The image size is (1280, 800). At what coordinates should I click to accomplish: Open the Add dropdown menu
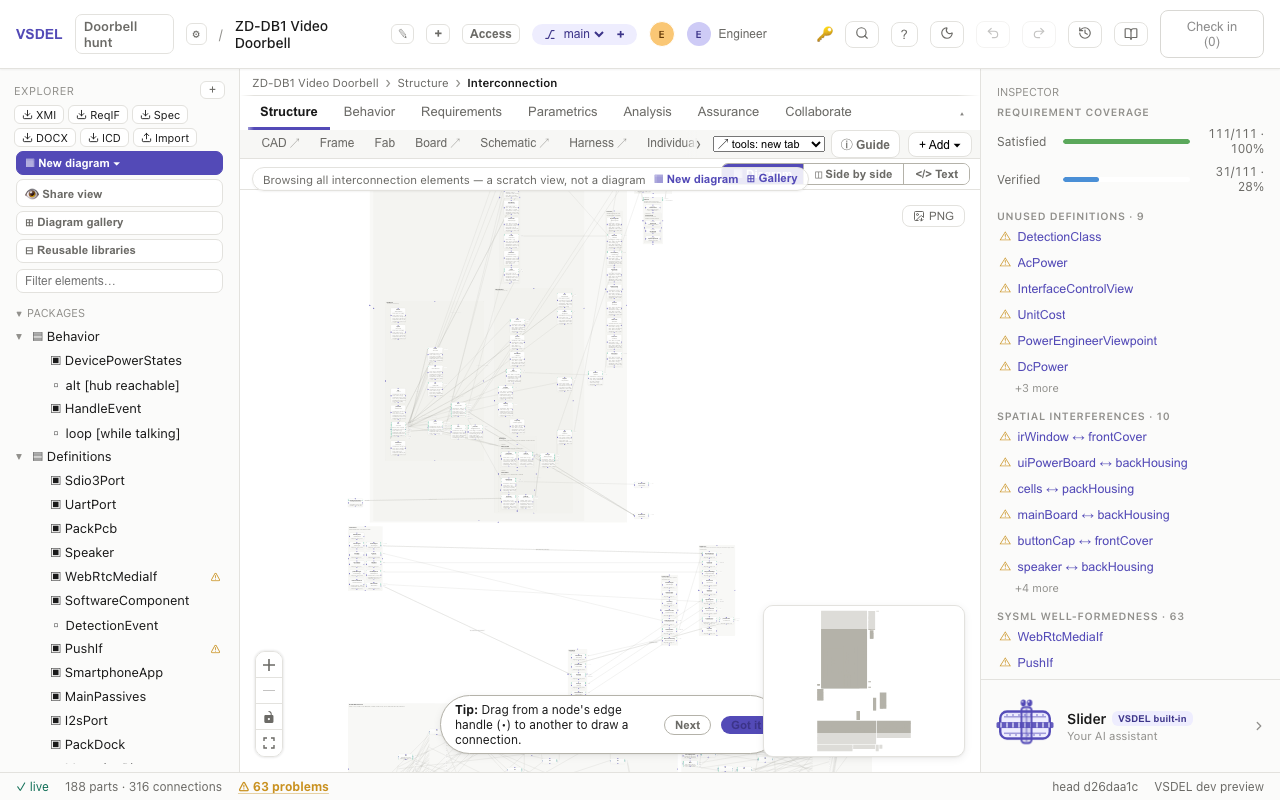pyautogui.click(x=939, y=145)
